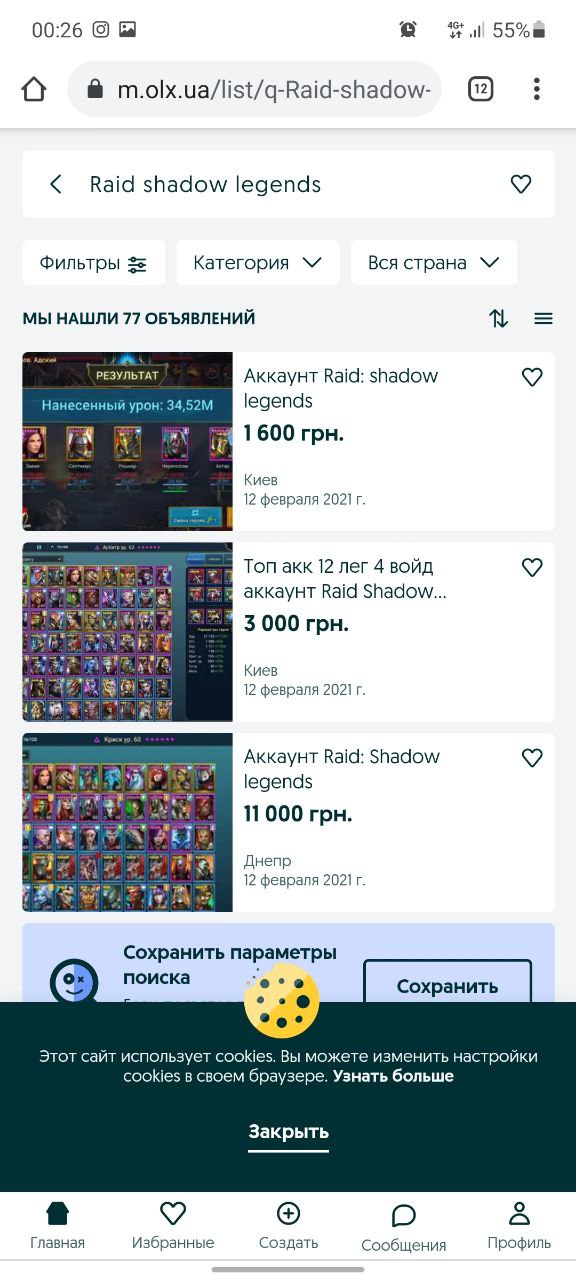Open the browser three-dot menu
This screenshot has height=1280, width=576.
(x=537, y=89)
